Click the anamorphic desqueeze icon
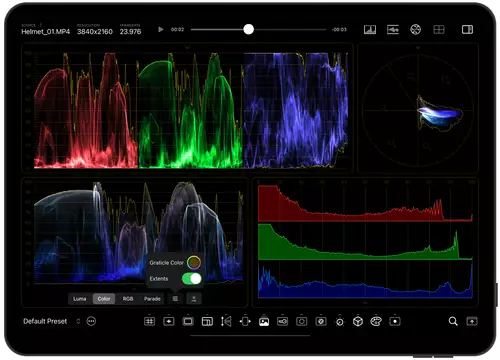This screenshot has height=360, width=500. [245, 321]
